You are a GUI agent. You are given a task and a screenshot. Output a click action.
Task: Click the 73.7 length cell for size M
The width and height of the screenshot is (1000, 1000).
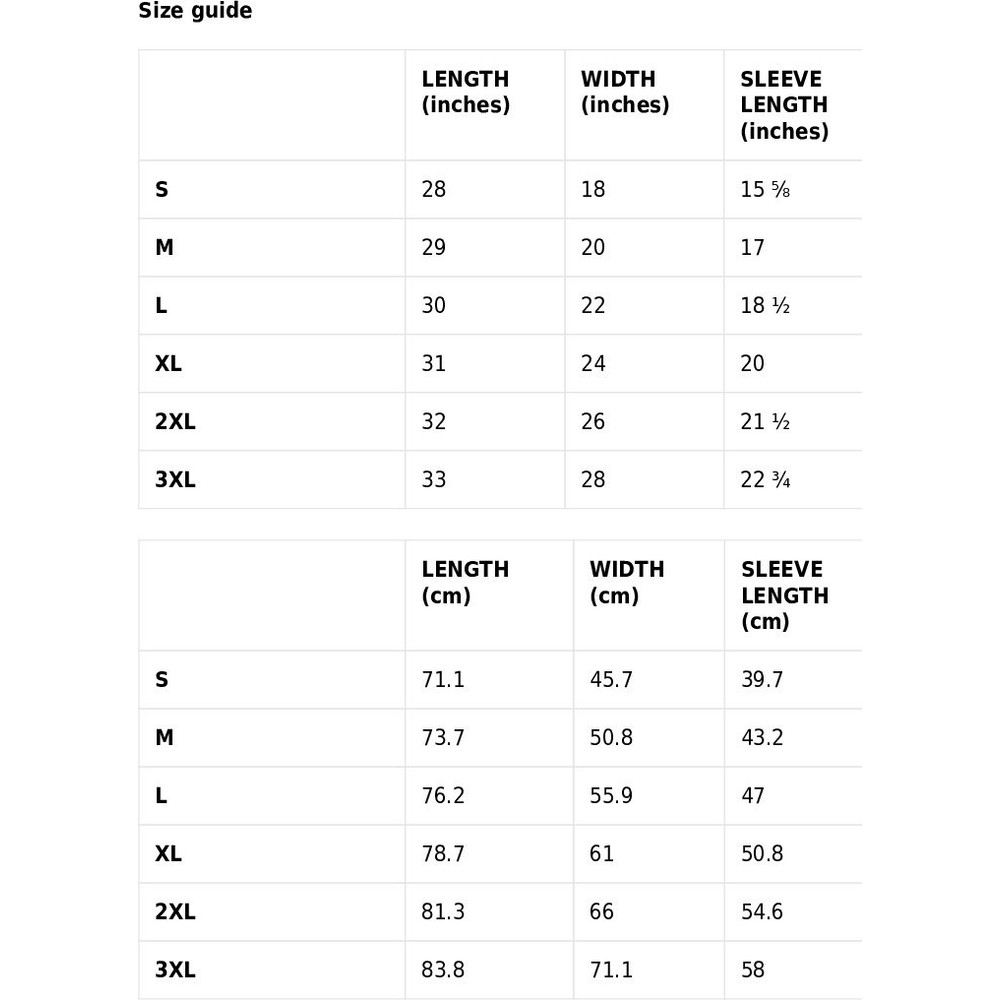click(443, 738)
